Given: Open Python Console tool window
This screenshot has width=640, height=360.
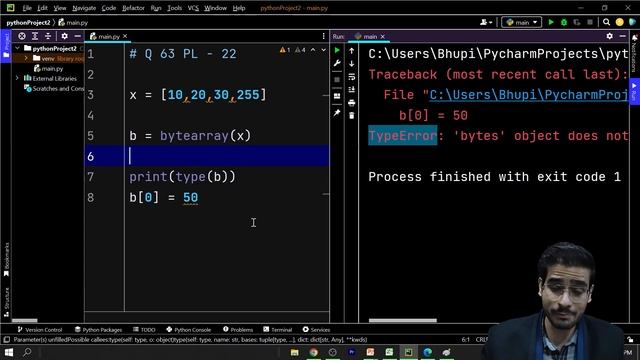Looking at the screenshot, I should click(189, 329).
